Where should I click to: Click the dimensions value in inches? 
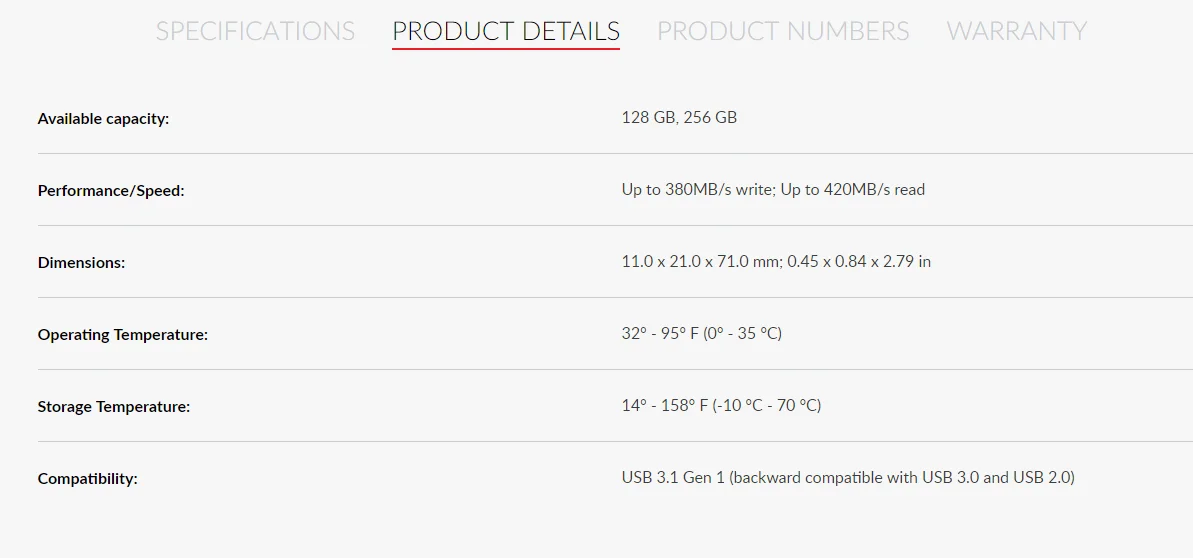point(859,262)
